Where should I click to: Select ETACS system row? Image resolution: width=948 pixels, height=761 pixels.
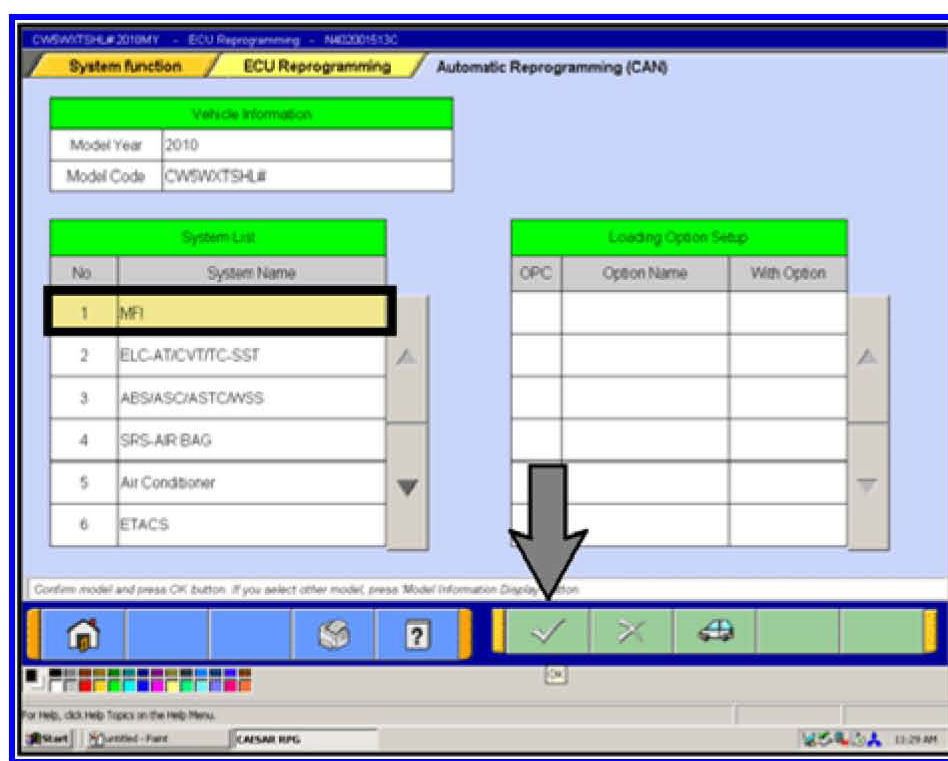tap(250, 524)
